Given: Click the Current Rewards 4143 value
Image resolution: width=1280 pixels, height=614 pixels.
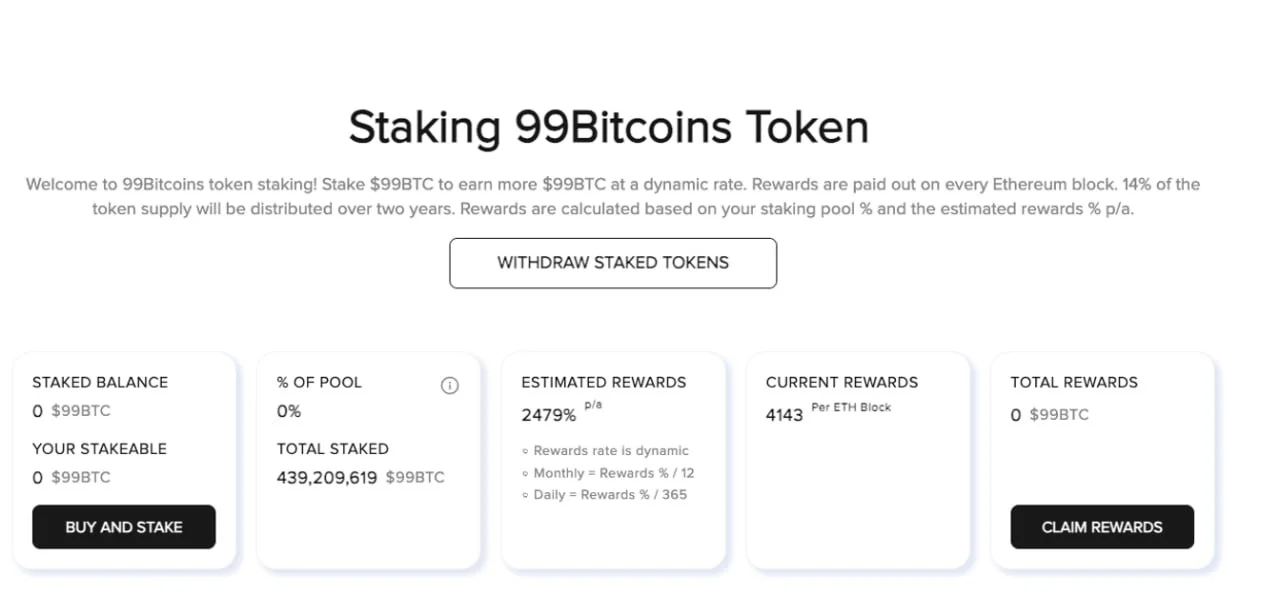Looking at the screenshot, I should [x=784, y=415].
